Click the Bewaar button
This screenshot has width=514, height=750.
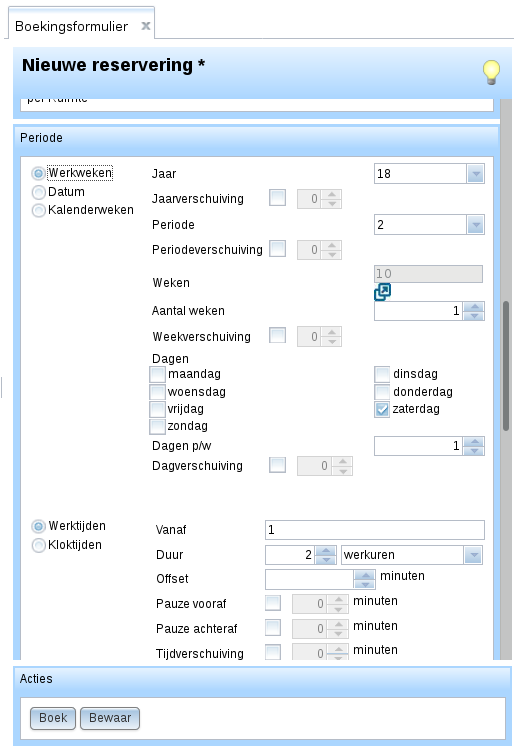pos(110,718)
